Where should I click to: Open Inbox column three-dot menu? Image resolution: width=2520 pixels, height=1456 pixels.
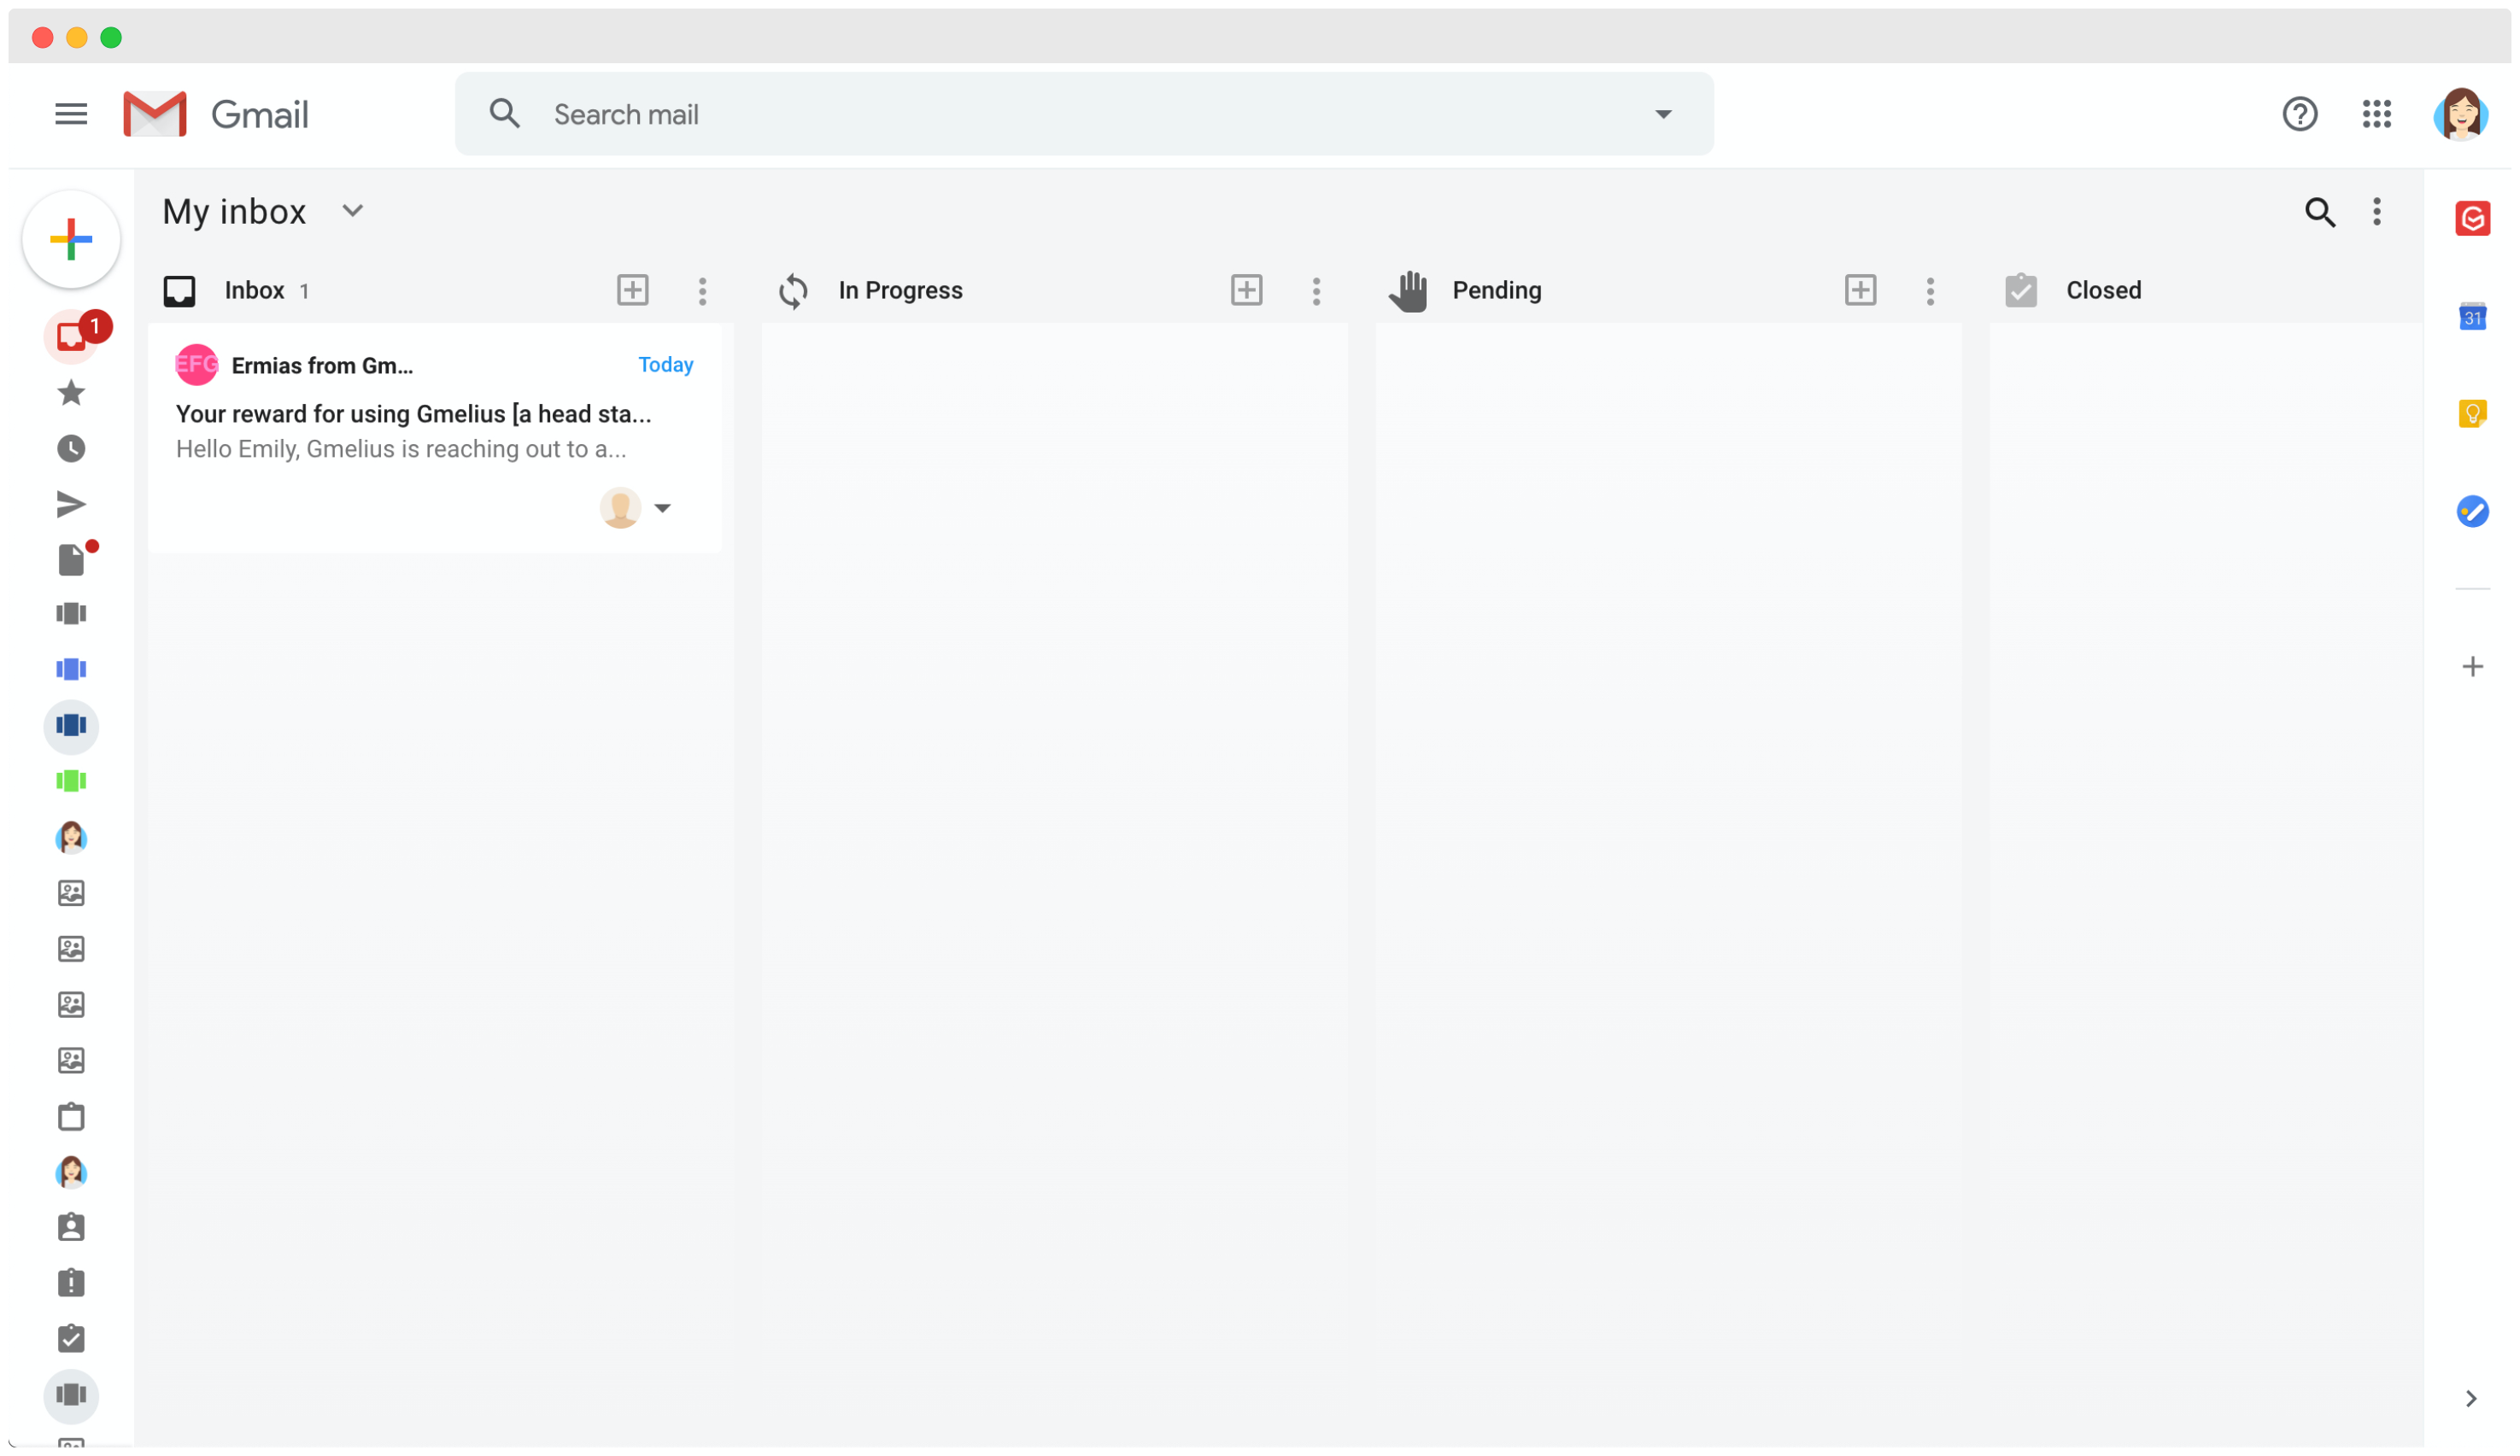coord(702,291)
